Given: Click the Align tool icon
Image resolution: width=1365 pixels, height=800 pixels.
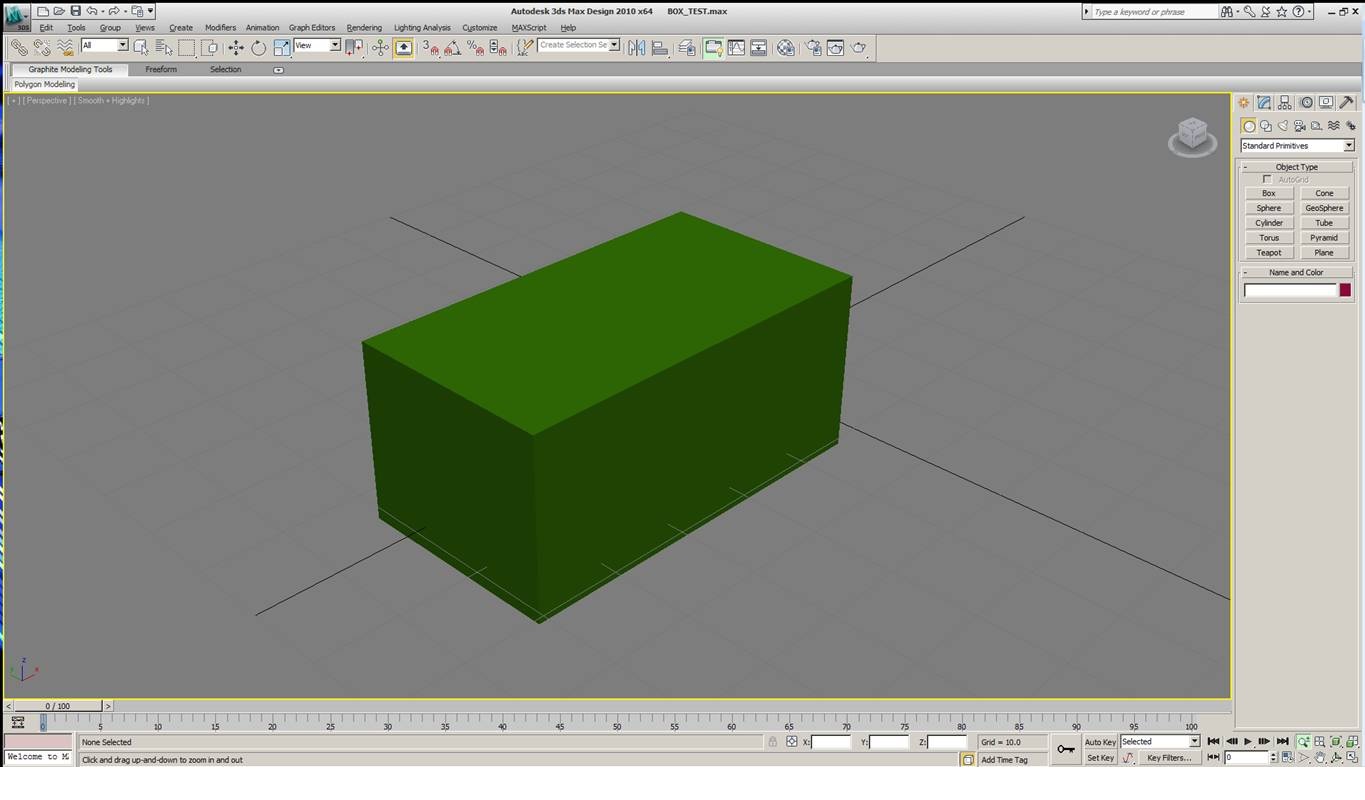Looking at the screenshot, I should click(659, 47).
